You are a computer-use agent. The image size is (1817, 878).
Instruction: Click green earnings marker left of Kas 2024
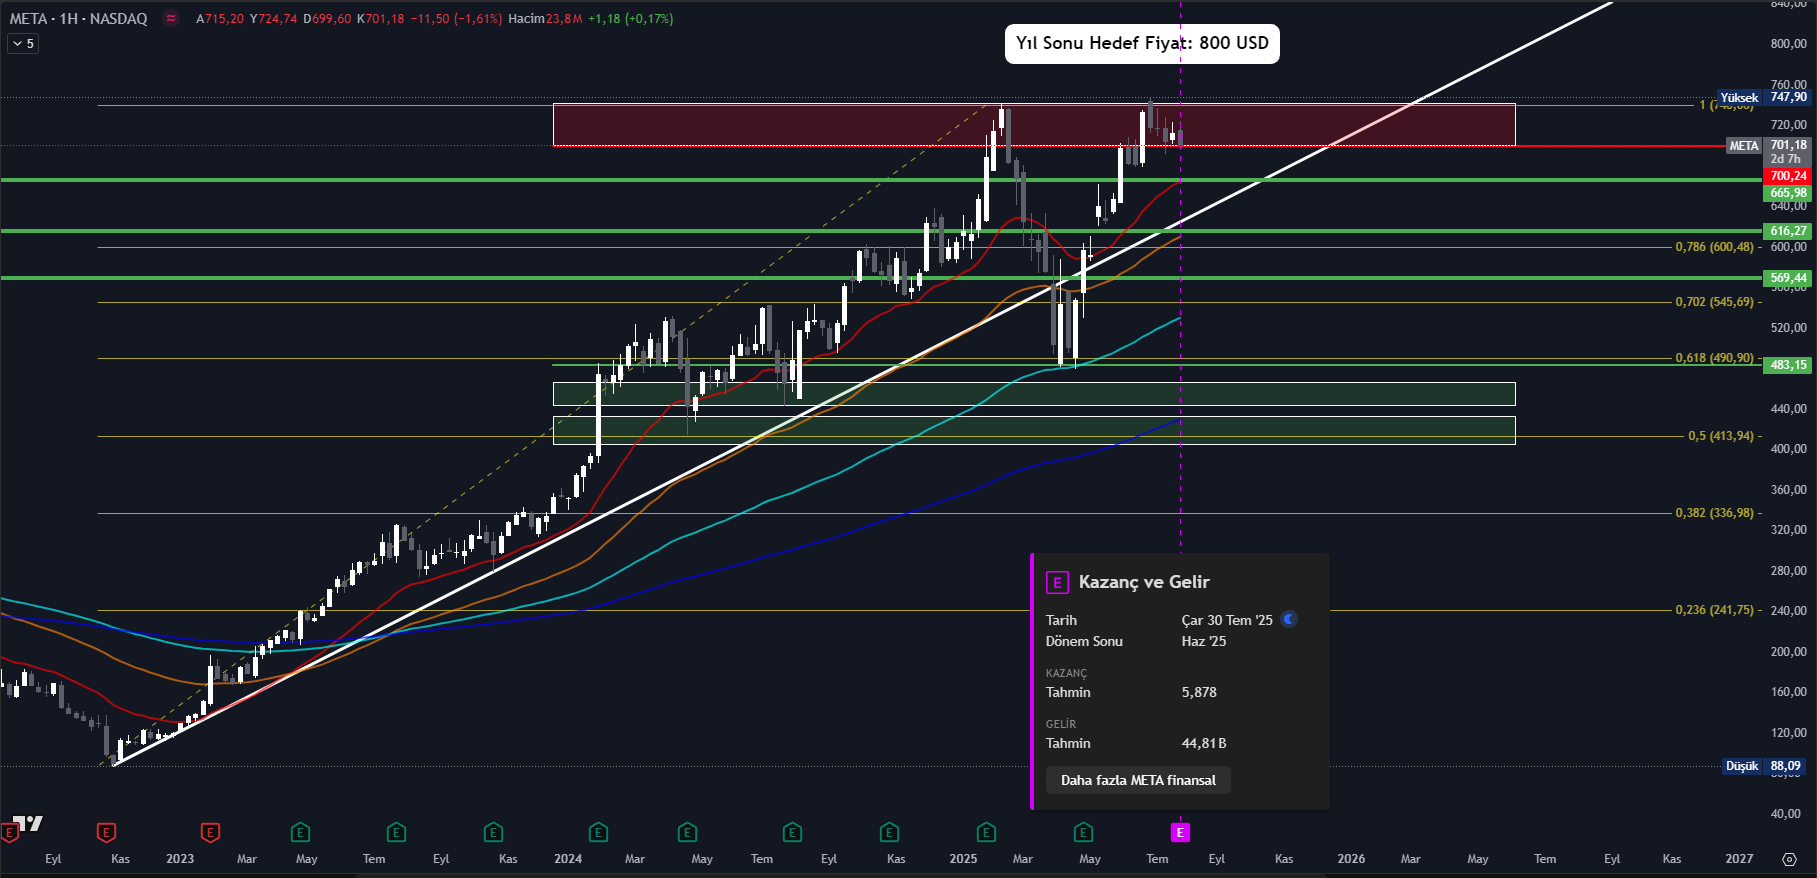coord(889,832)
